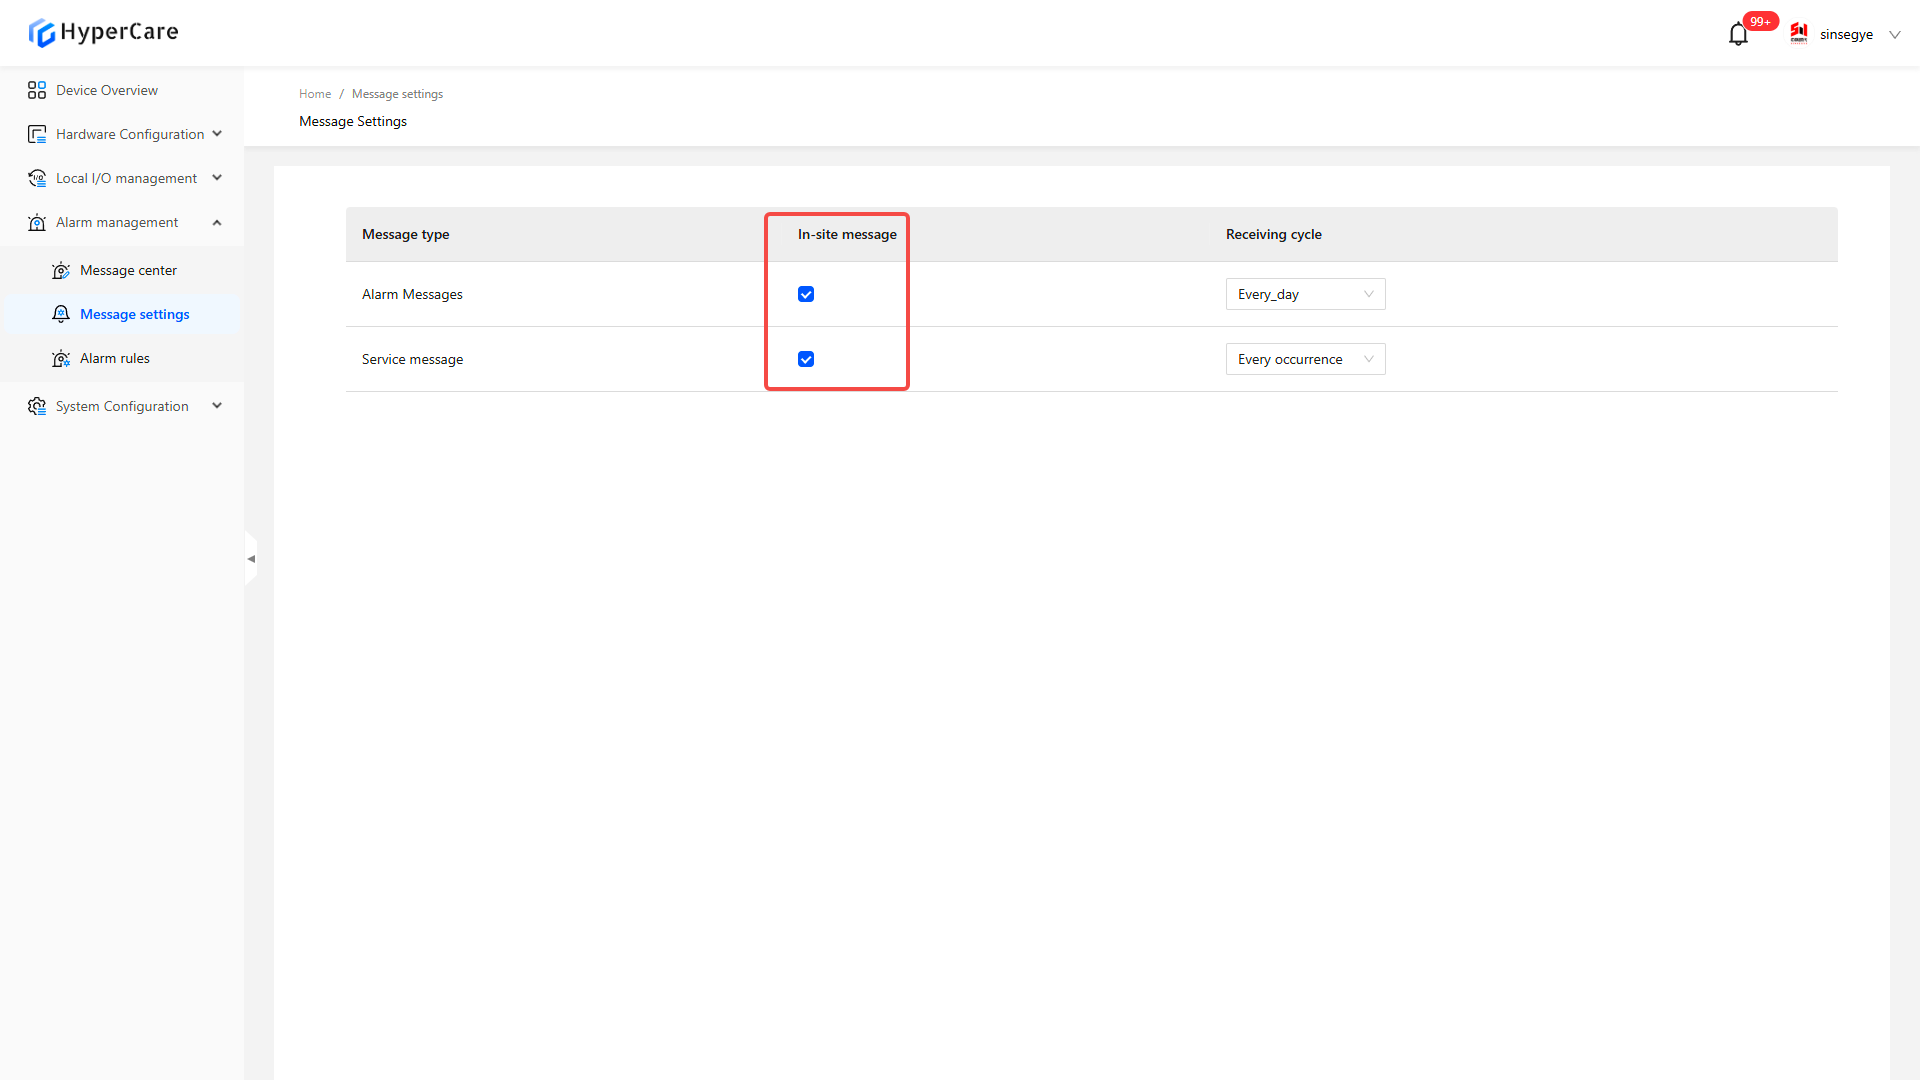Collapse the sidebar with the handle arrow

[251, 559]
